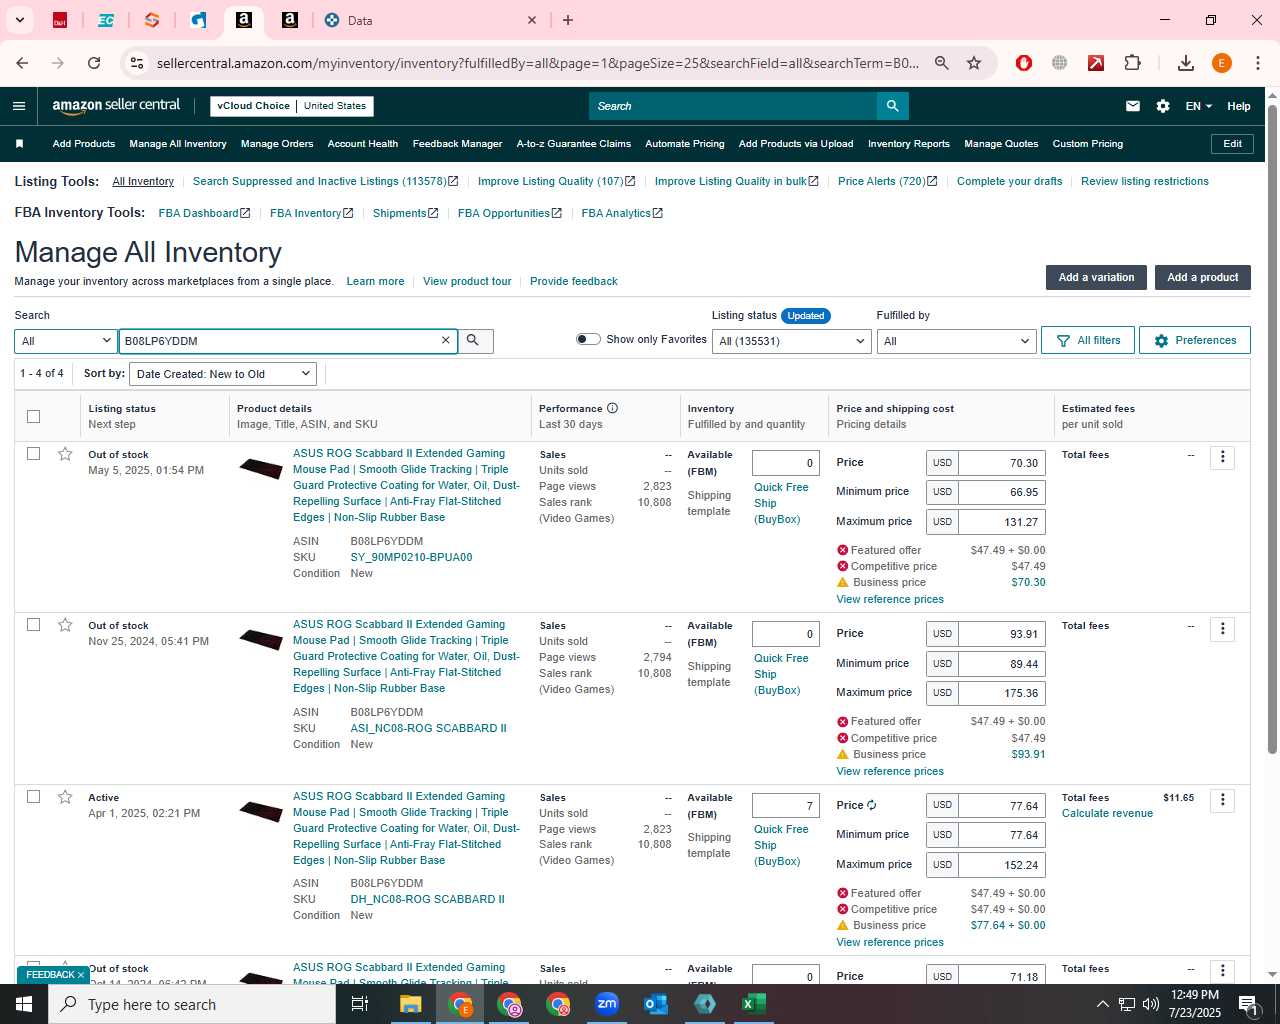Screen dimensions: 1280x1024
Task: Select the ASI_NC08-ROG SCABBARD II listing checkbox
Action: coord(33,625)
